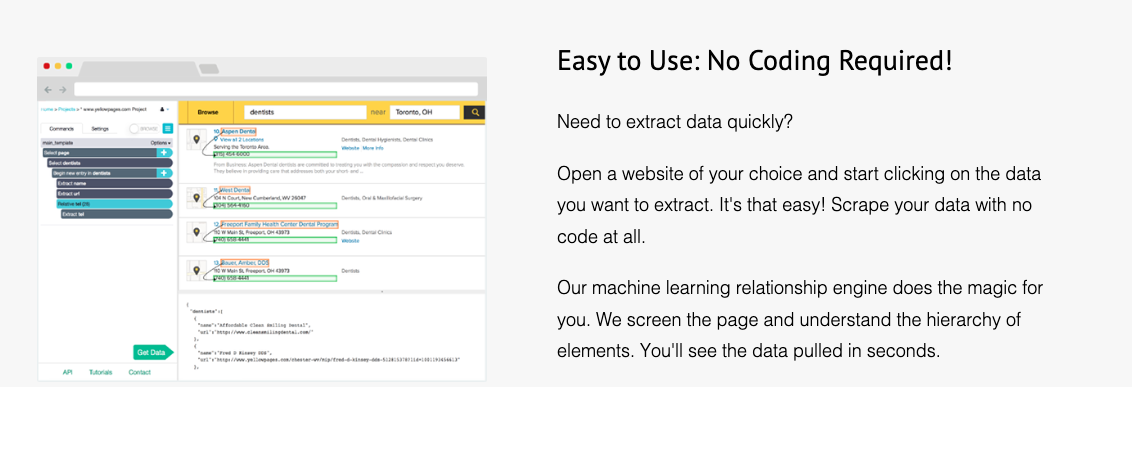The width and height of the screenshot is (1132, 464).
Task: Click the browser back arrow
Action: click(x=48, y=90)
